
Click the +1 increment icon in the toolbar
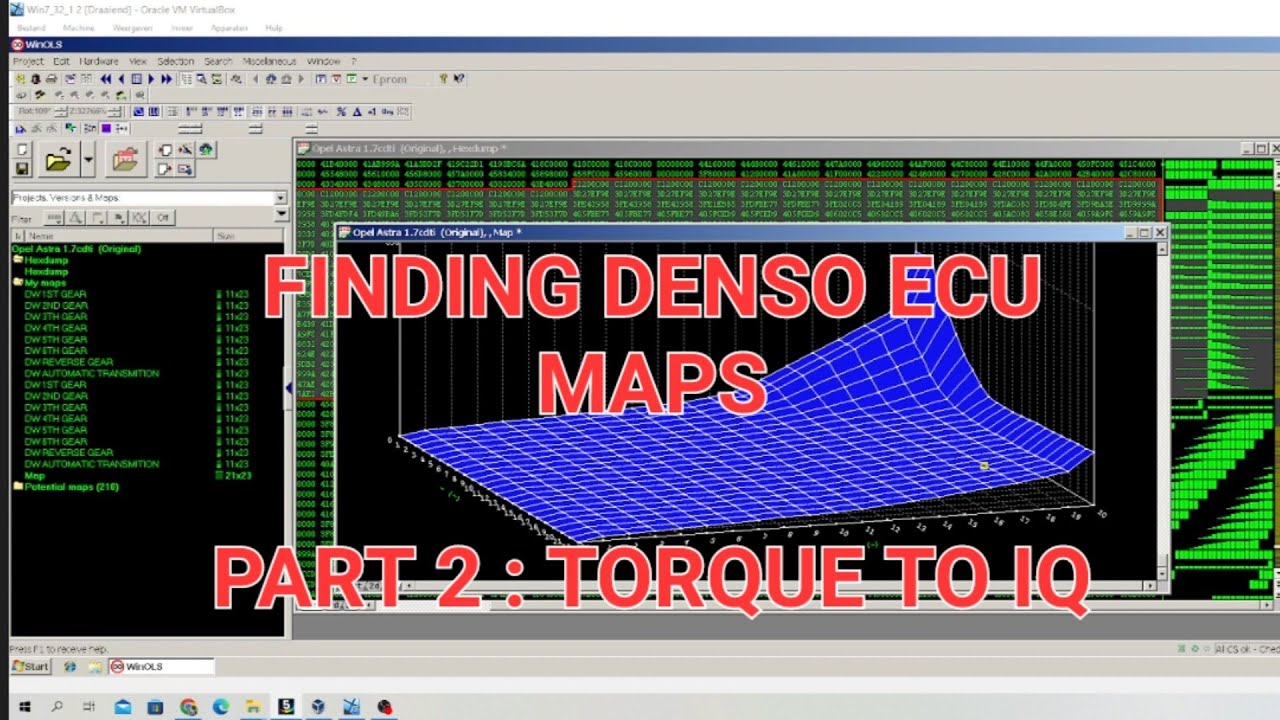(x=372, y=111)
